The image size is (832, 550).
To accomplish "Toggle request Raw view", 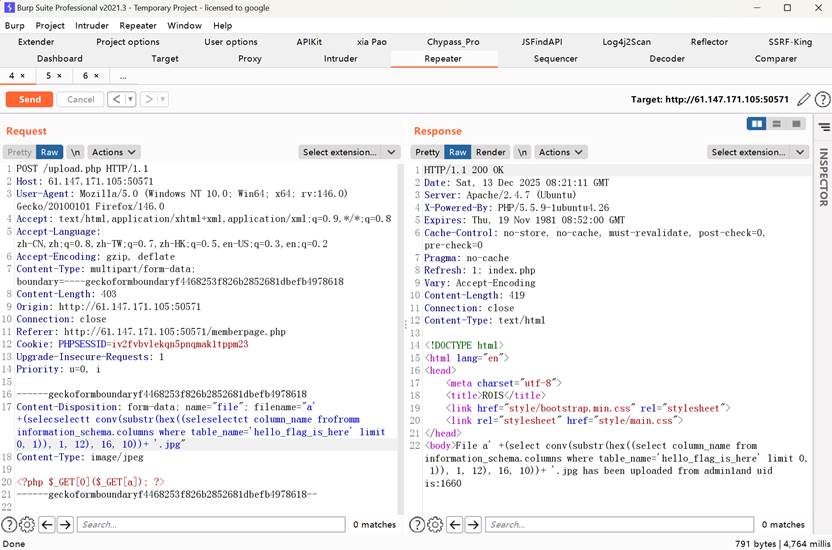I will pos(49,152).
